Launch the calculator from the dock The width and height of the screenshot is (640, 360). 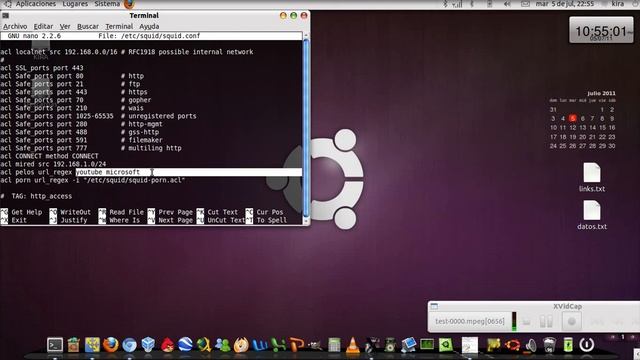tap(334, 345)
